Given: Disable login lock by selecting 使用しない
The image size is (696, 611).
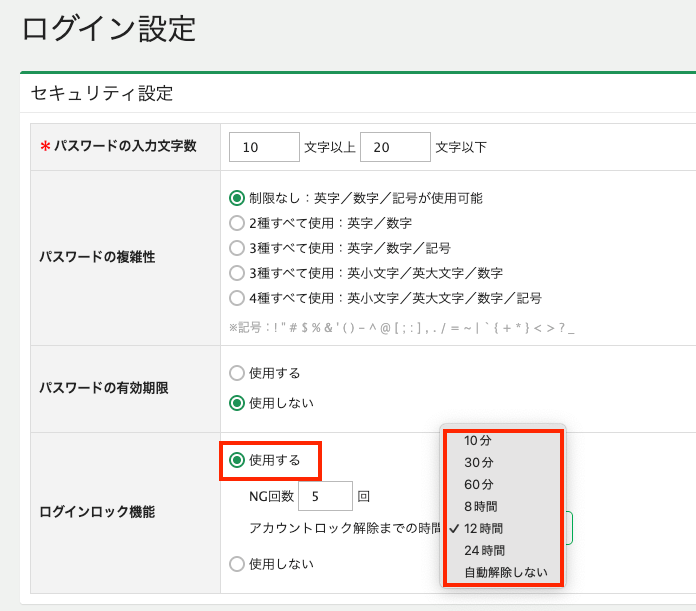Looking at the screenshot, I should (237, 563).
